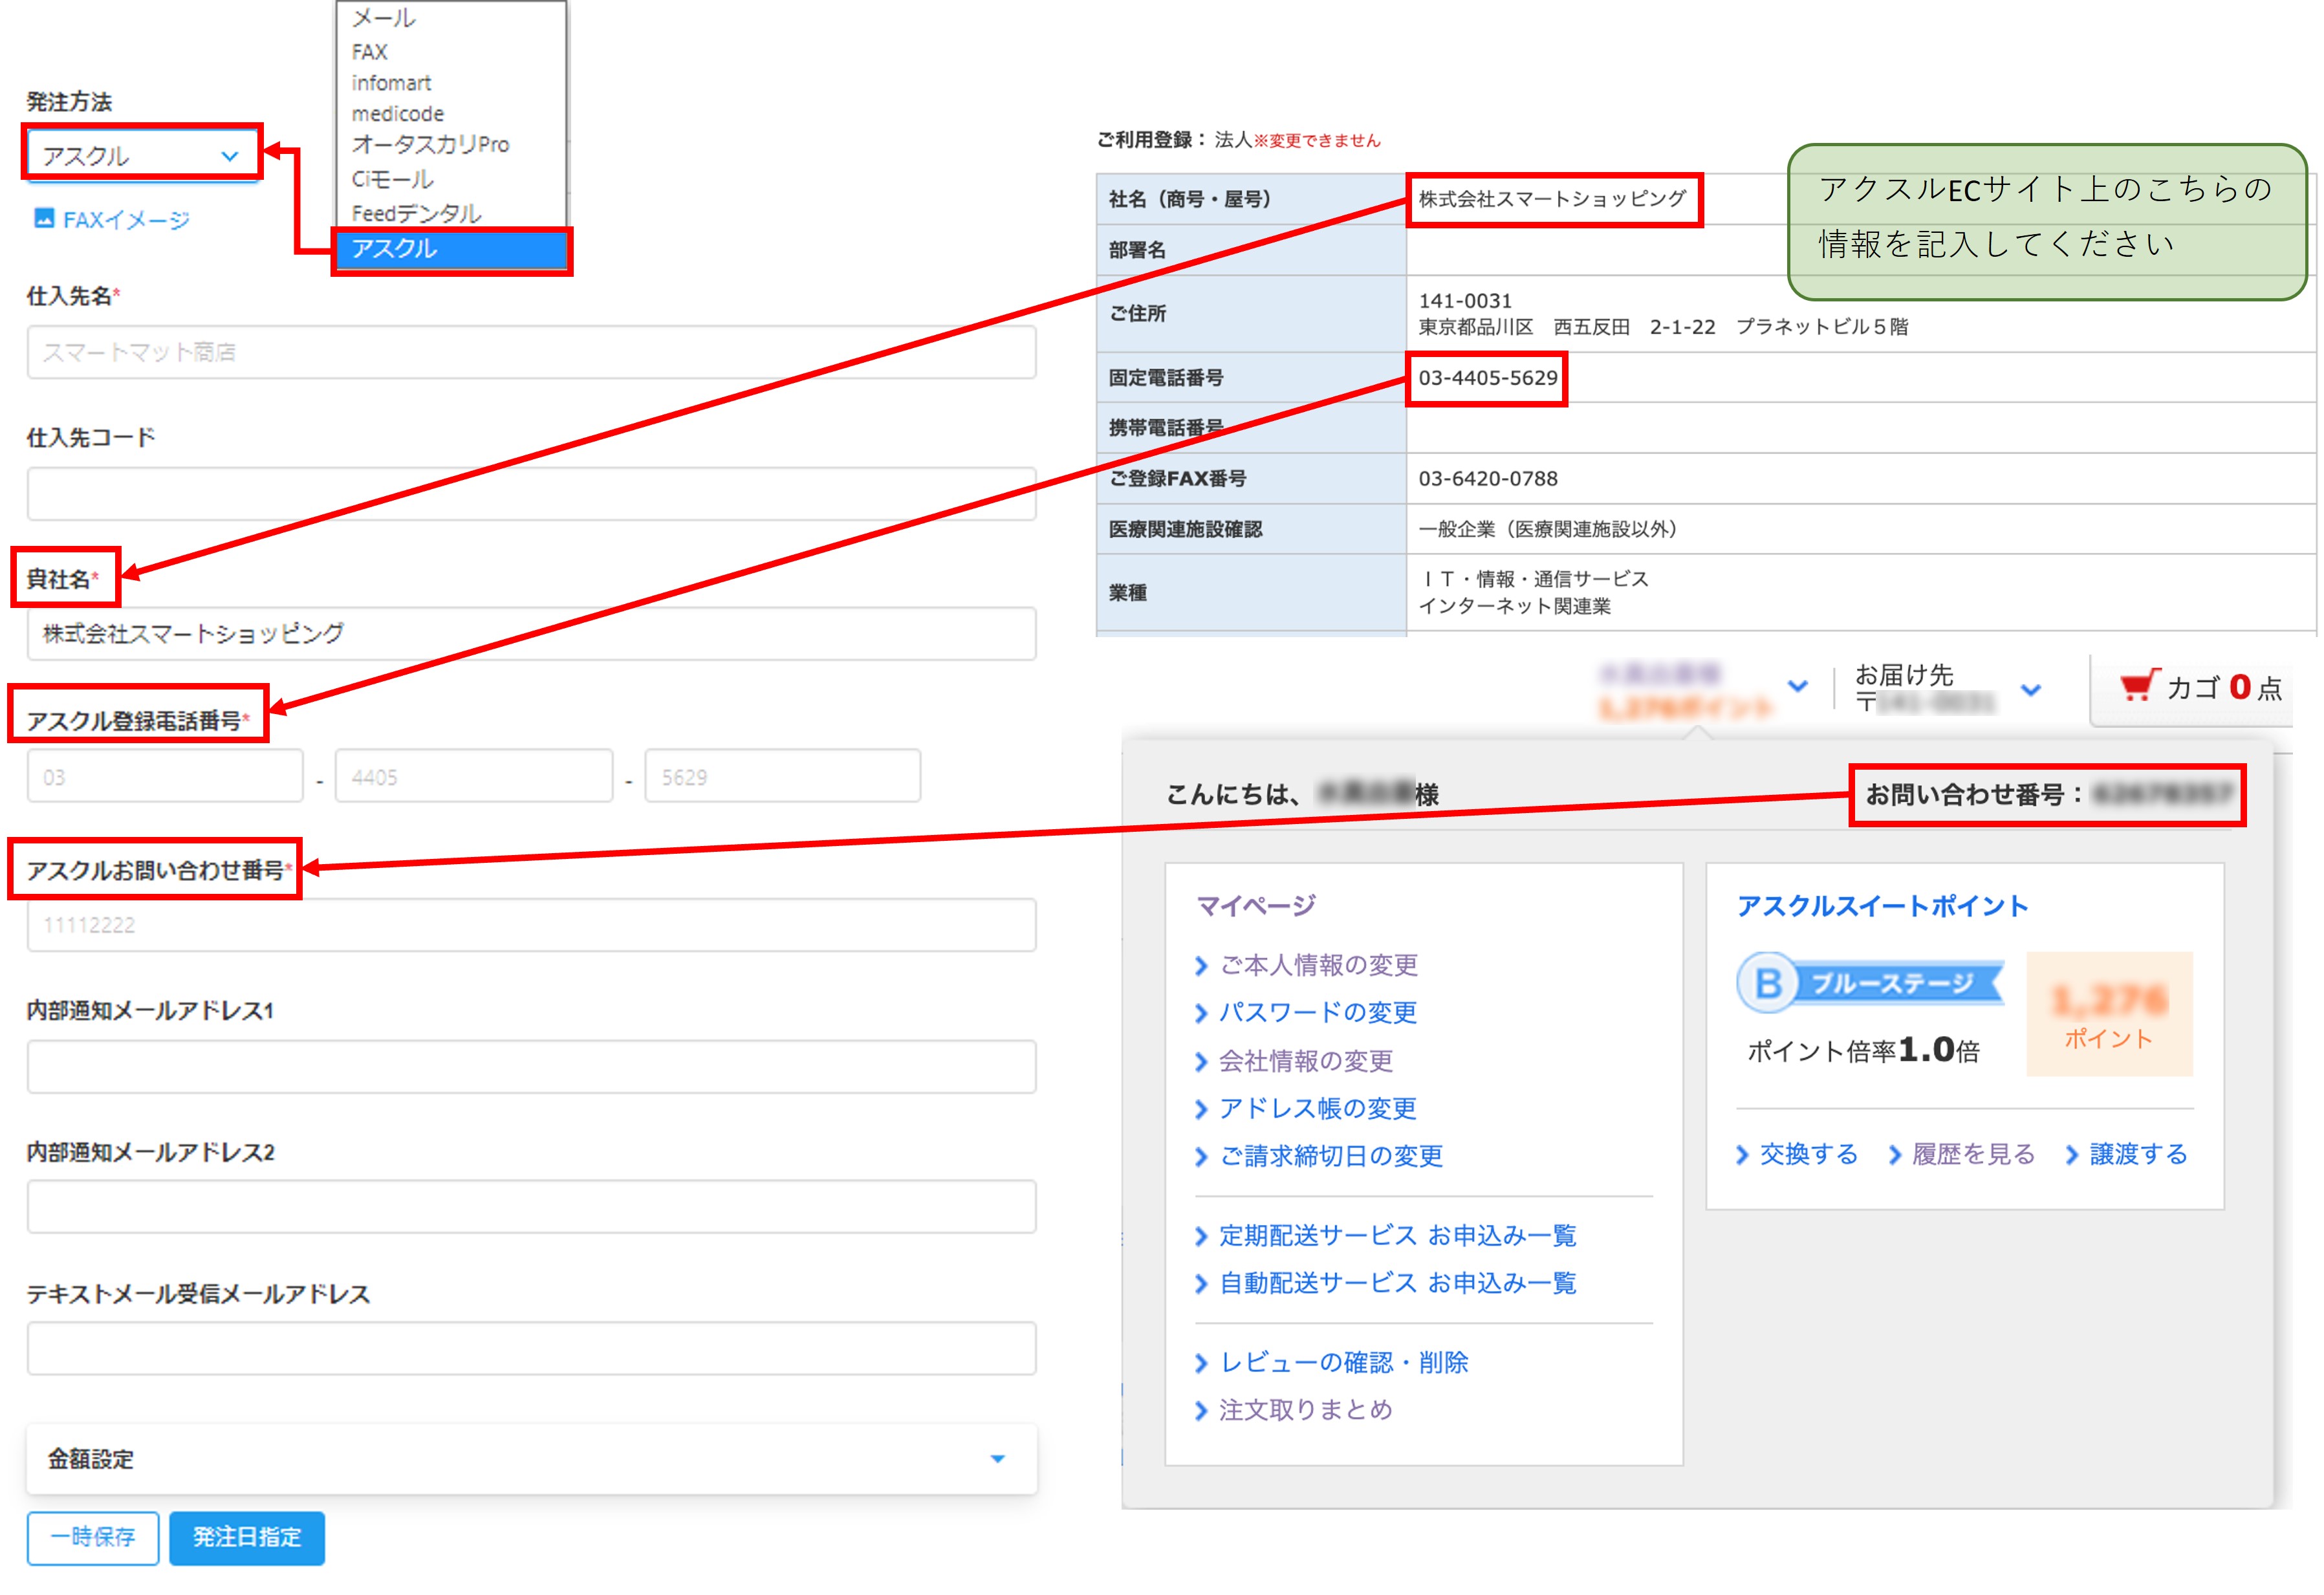
Task: Expand the 金額設定 section
Action: tap(531, 1459)
